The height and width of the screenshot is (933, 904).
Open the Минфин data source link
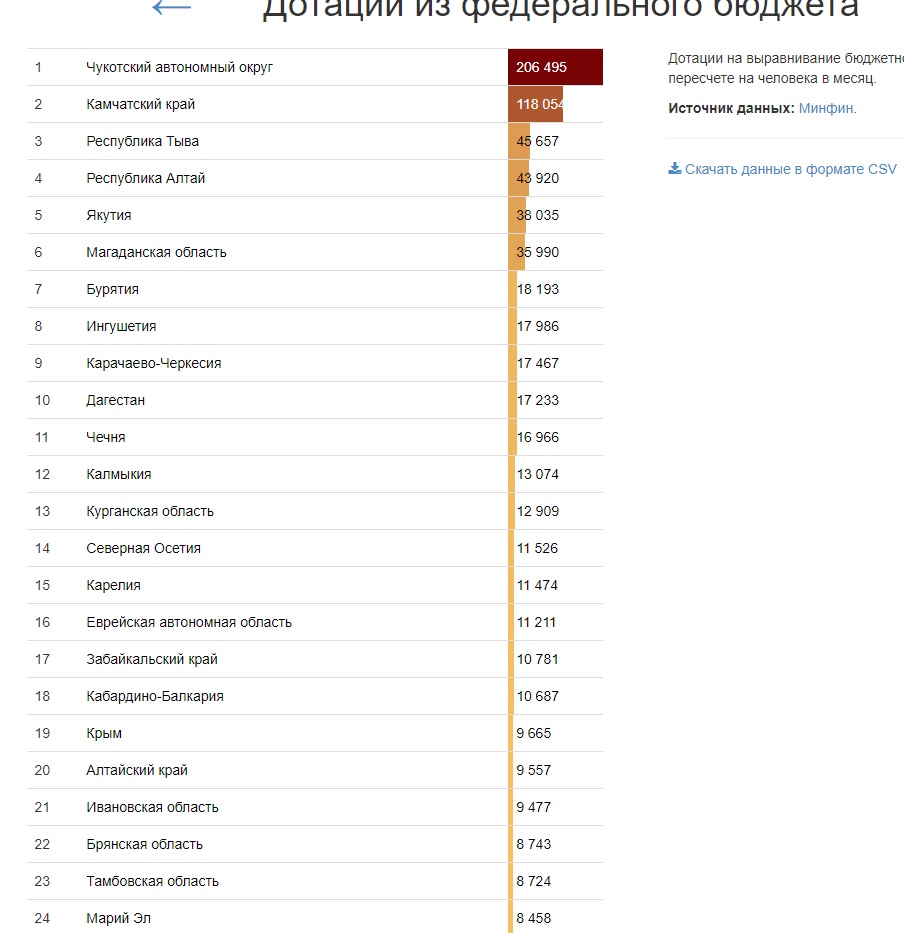pos(827,108)
